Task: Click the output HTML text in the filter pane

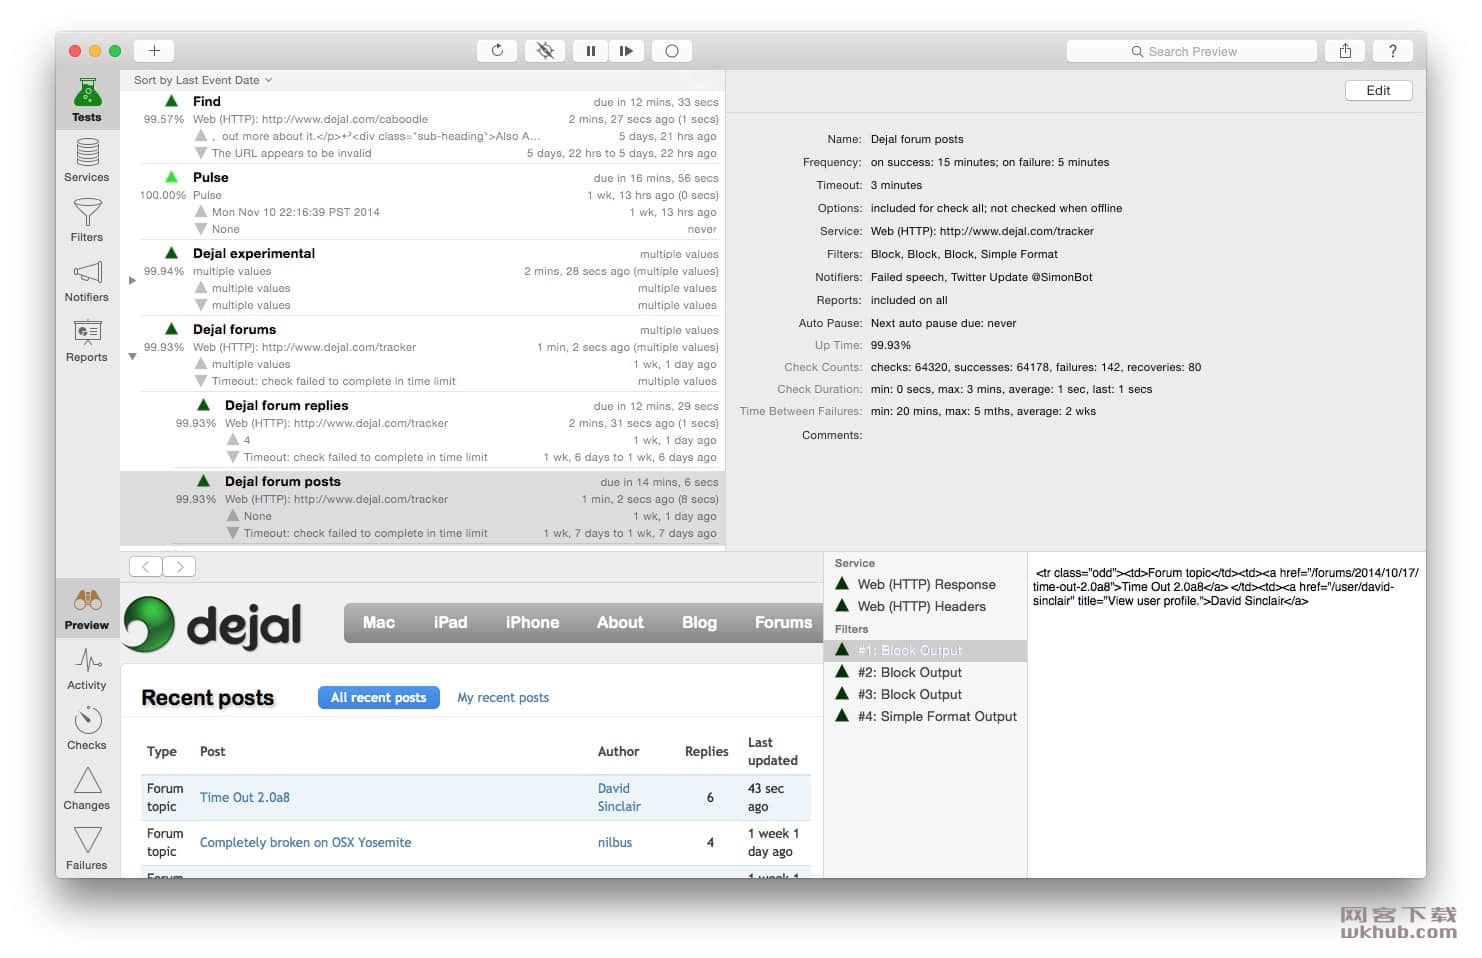Action: point(1226,587)
